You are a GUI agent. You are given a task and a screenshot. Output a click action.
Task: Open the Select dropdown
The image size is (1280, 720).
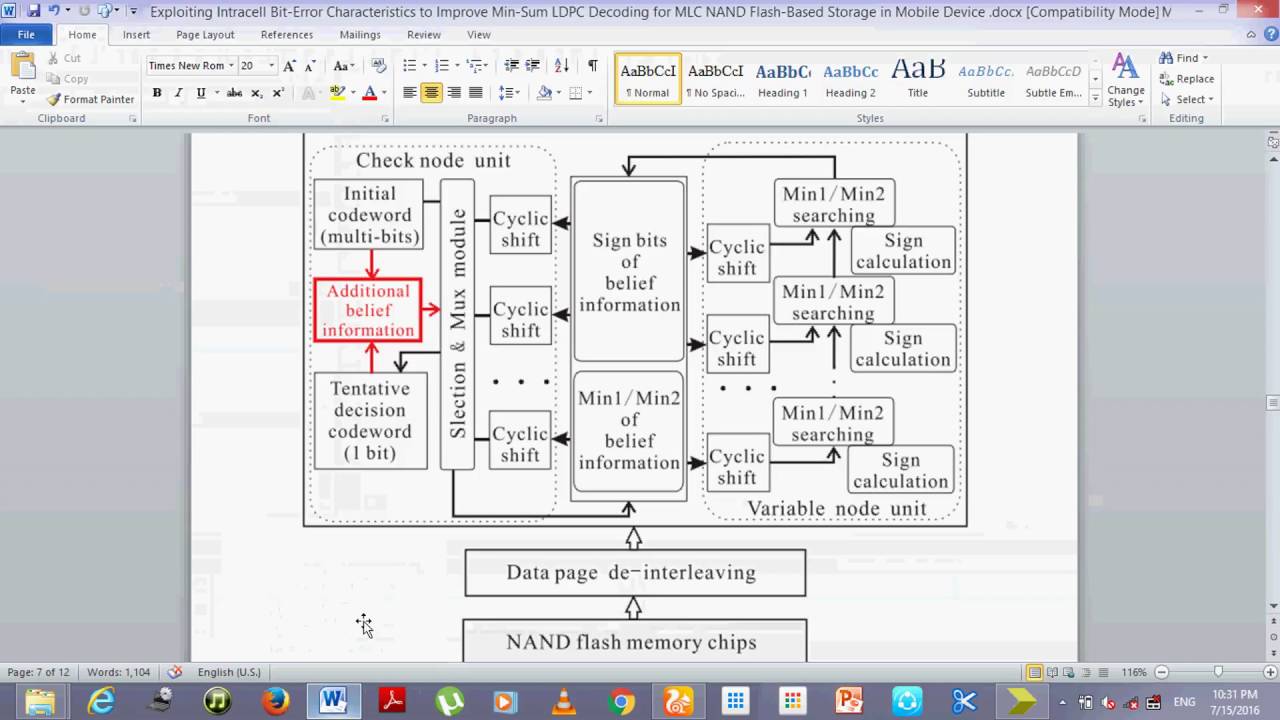tap(1210, 99)
